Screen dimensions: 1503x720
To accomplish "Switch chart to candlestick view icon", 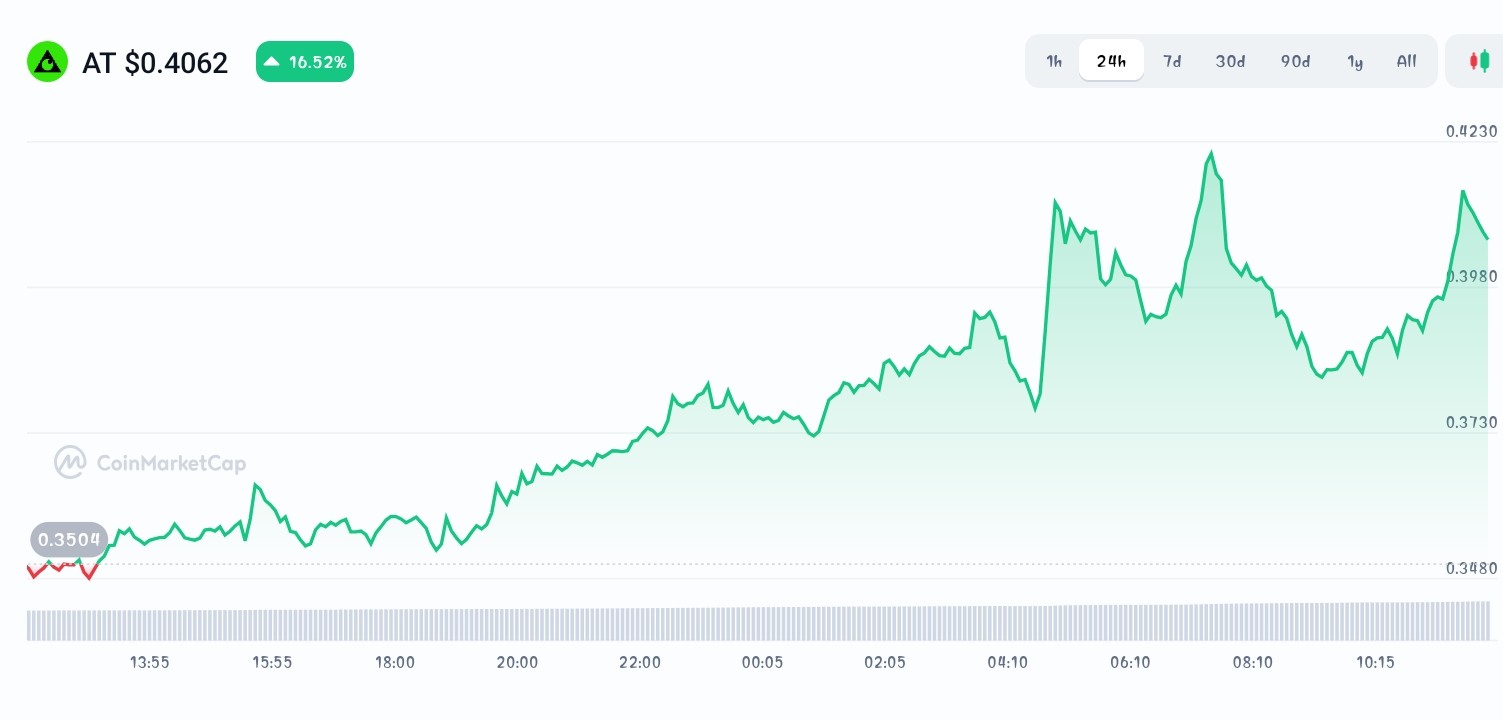I will click(x=1479, y=61).
